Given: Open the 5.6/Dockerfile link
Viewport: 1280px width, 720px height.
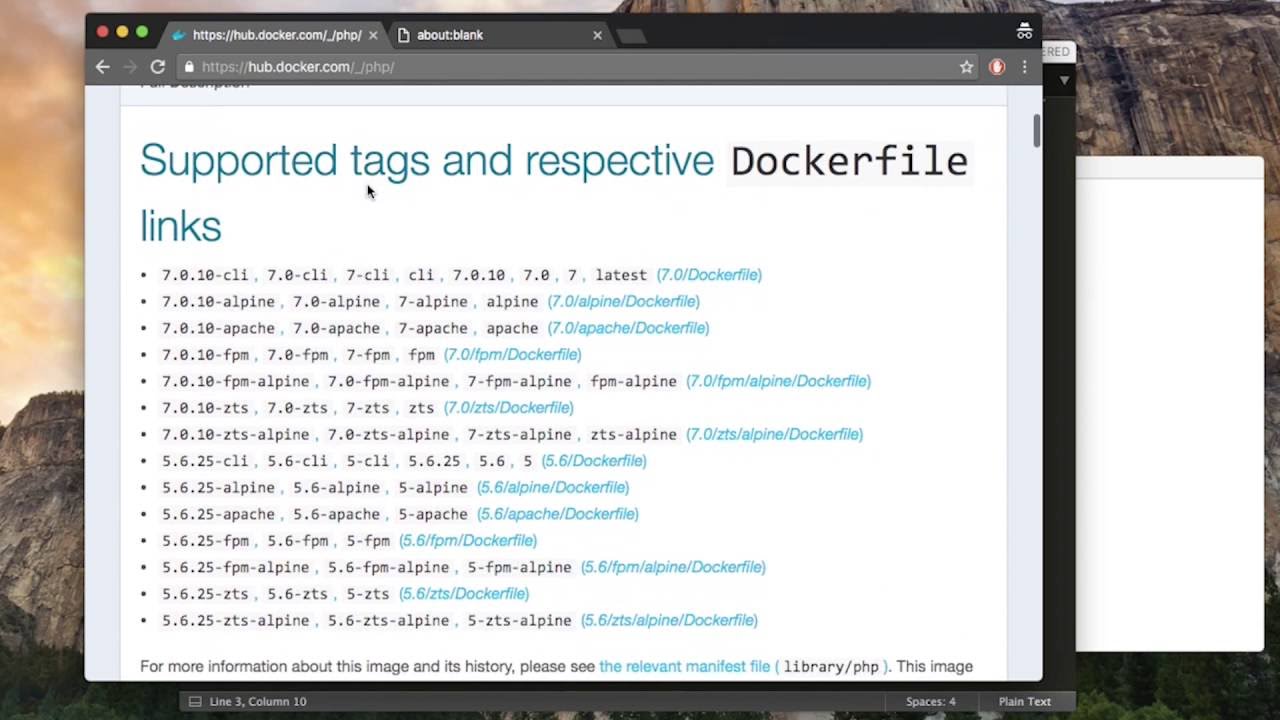Looking at the screenshot, I should pyautogui.click(x=594, y=461).
